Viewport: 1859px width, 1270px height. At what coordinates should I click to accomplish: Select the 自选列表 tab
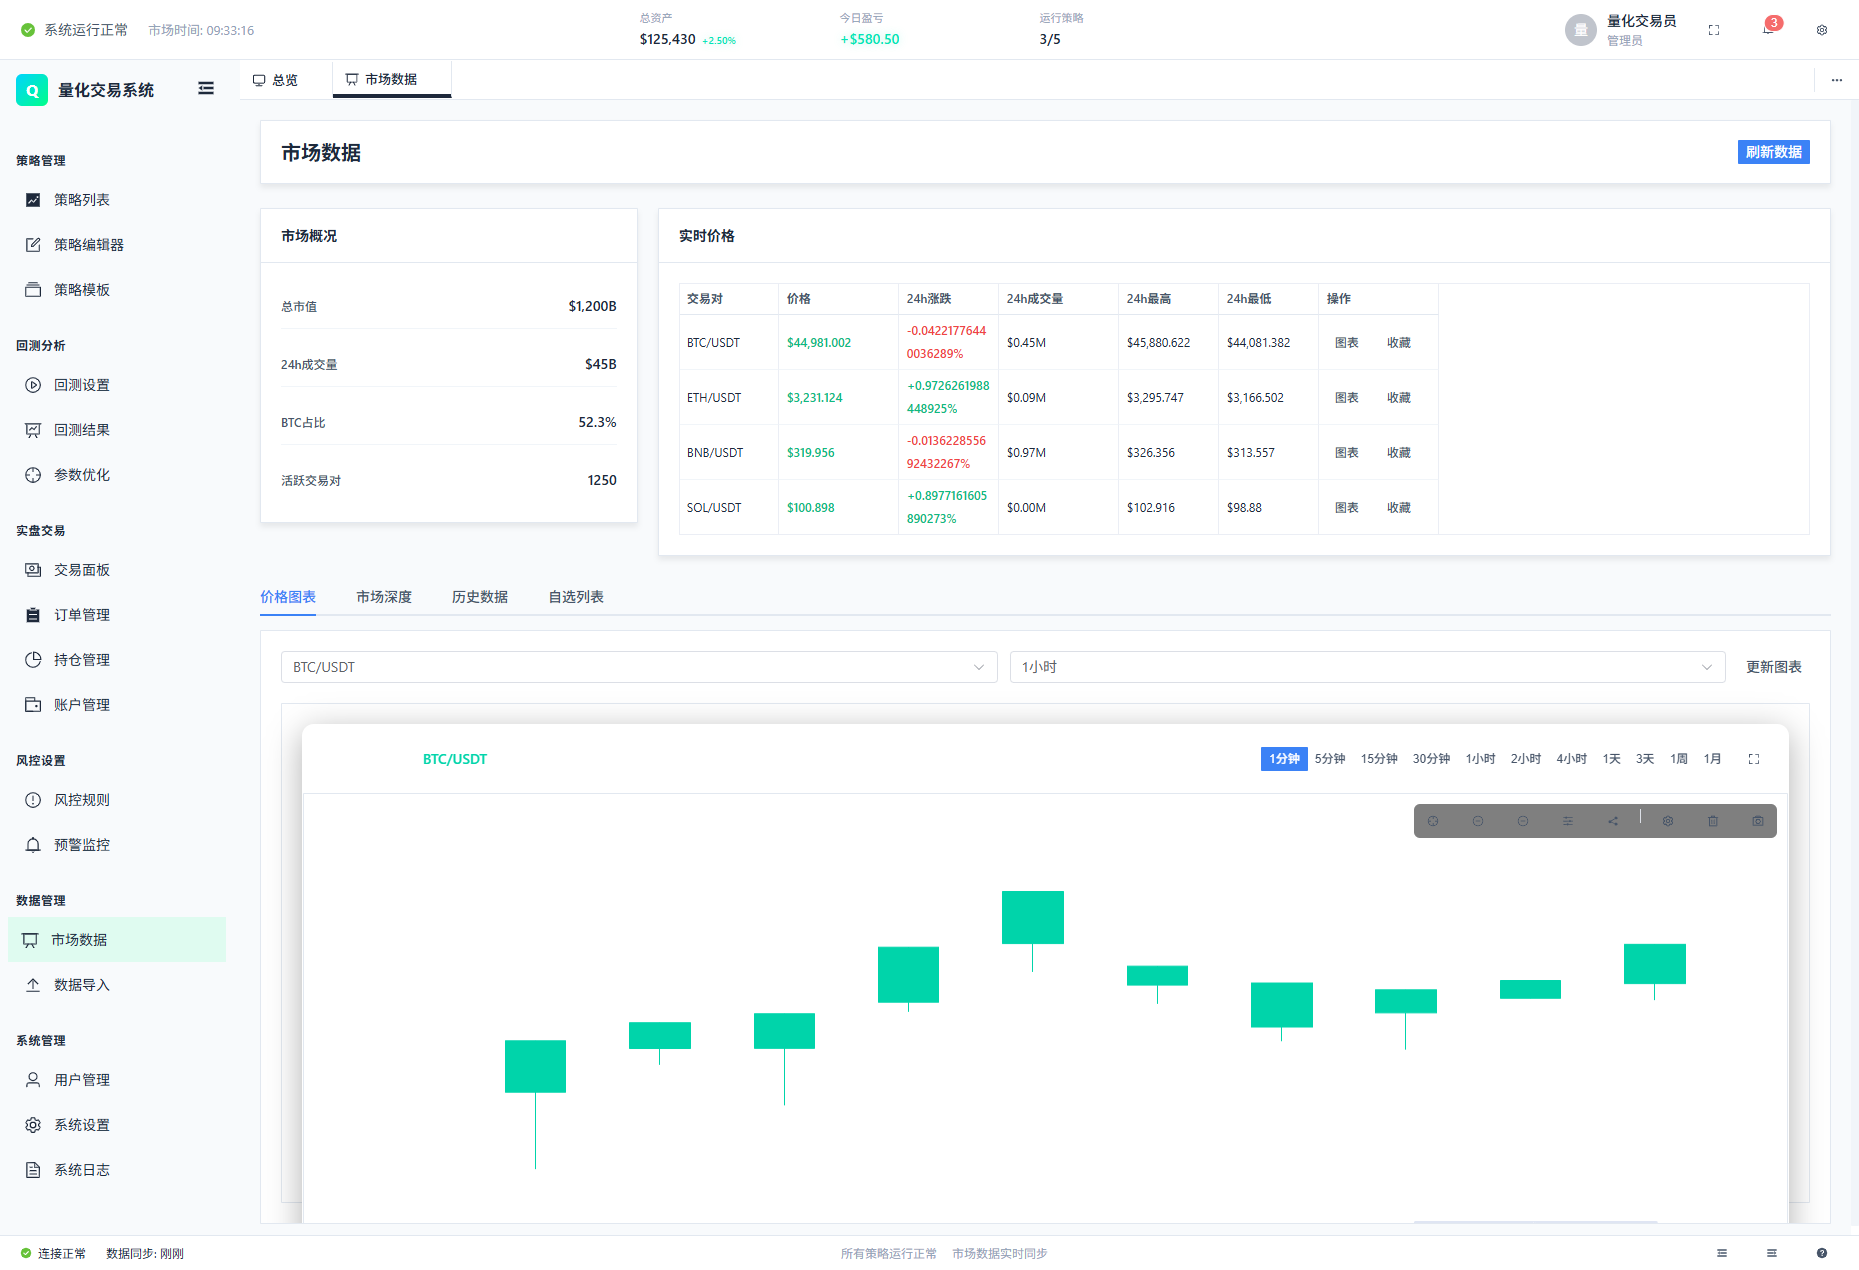click(576, 597)
